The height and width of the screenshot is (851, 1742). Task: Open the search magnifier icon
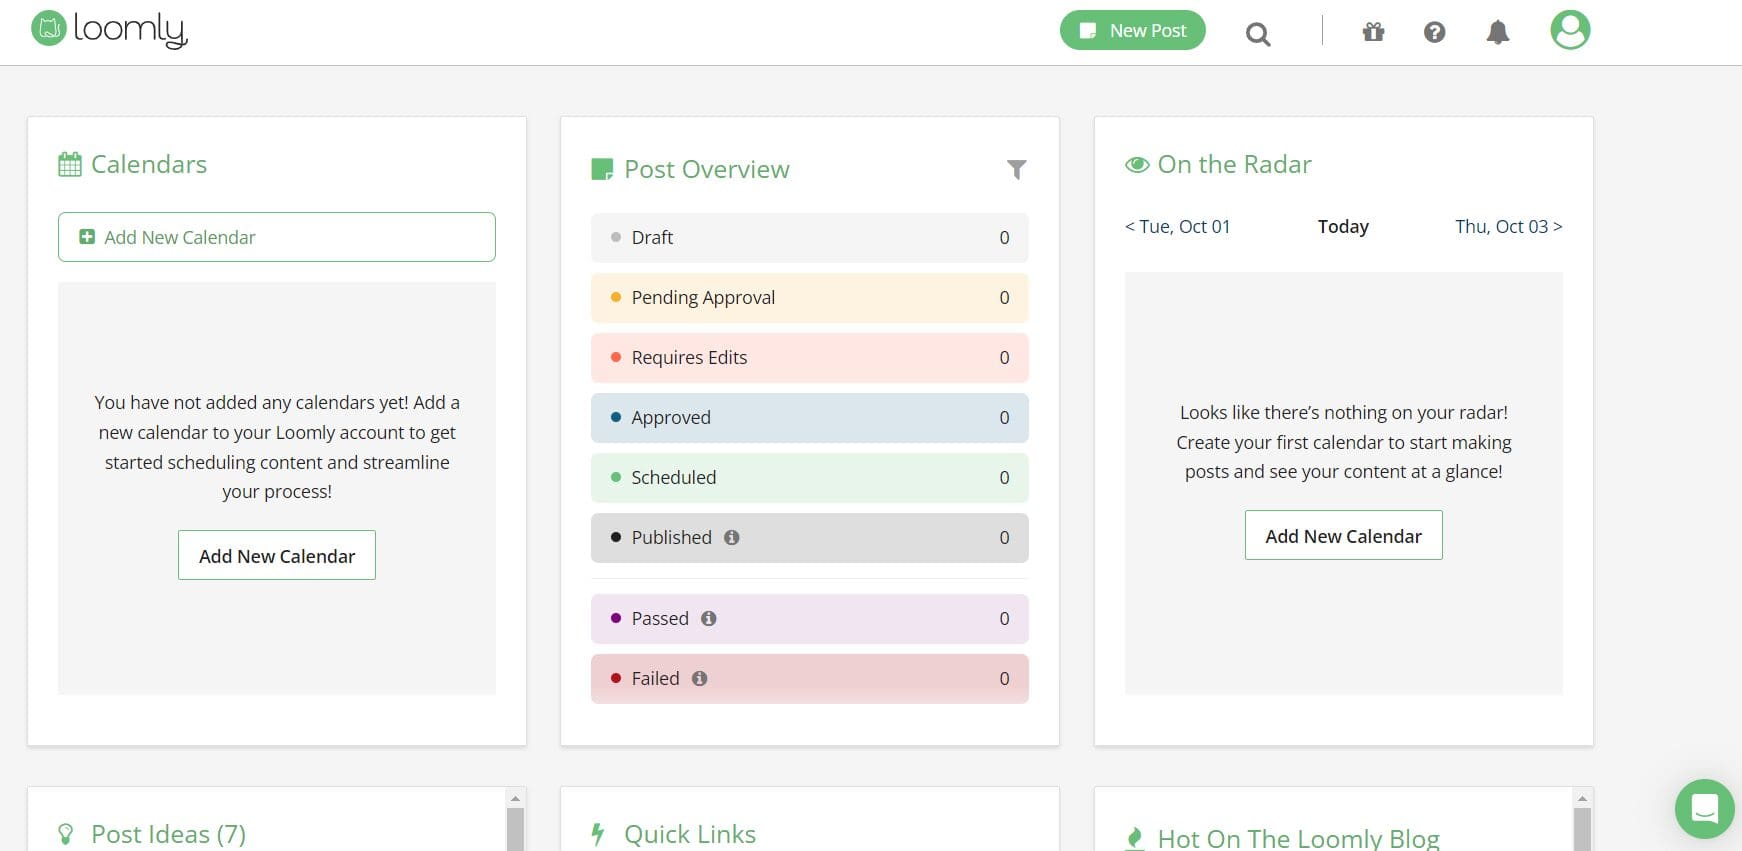(x=1257, y=35)
